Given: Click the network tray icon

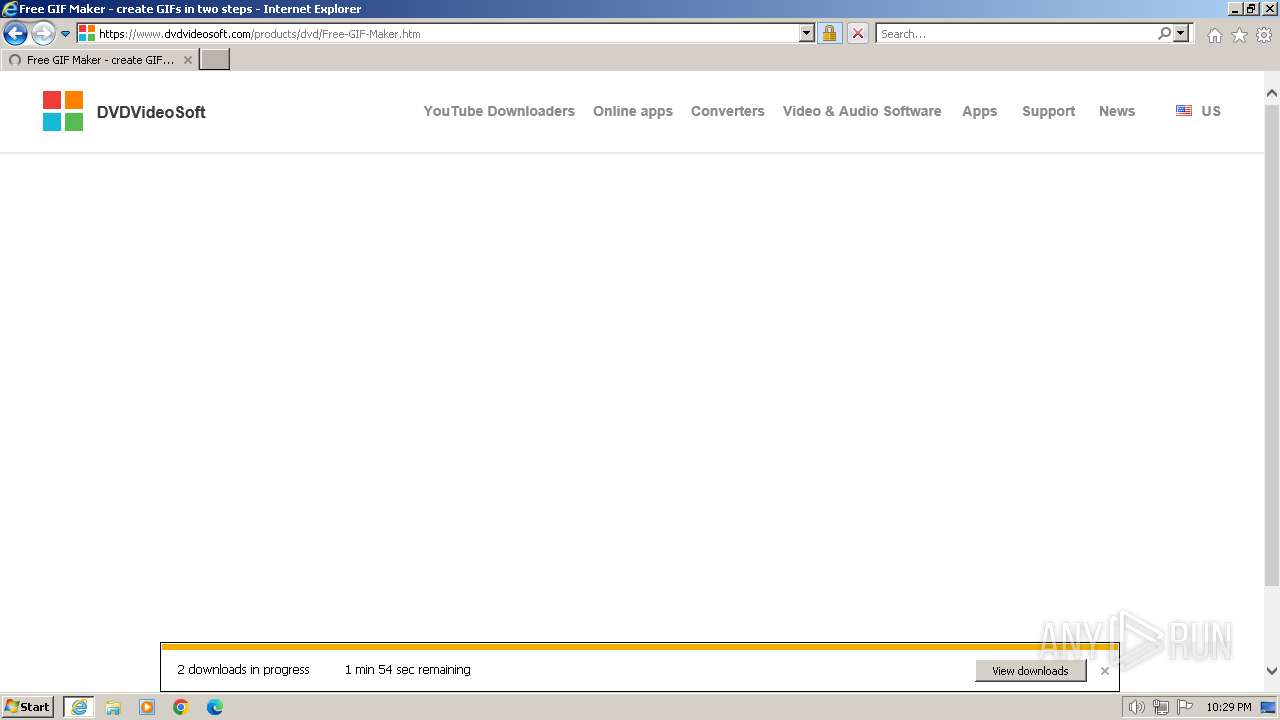Looking at the screenshot, I should 1160,707.
